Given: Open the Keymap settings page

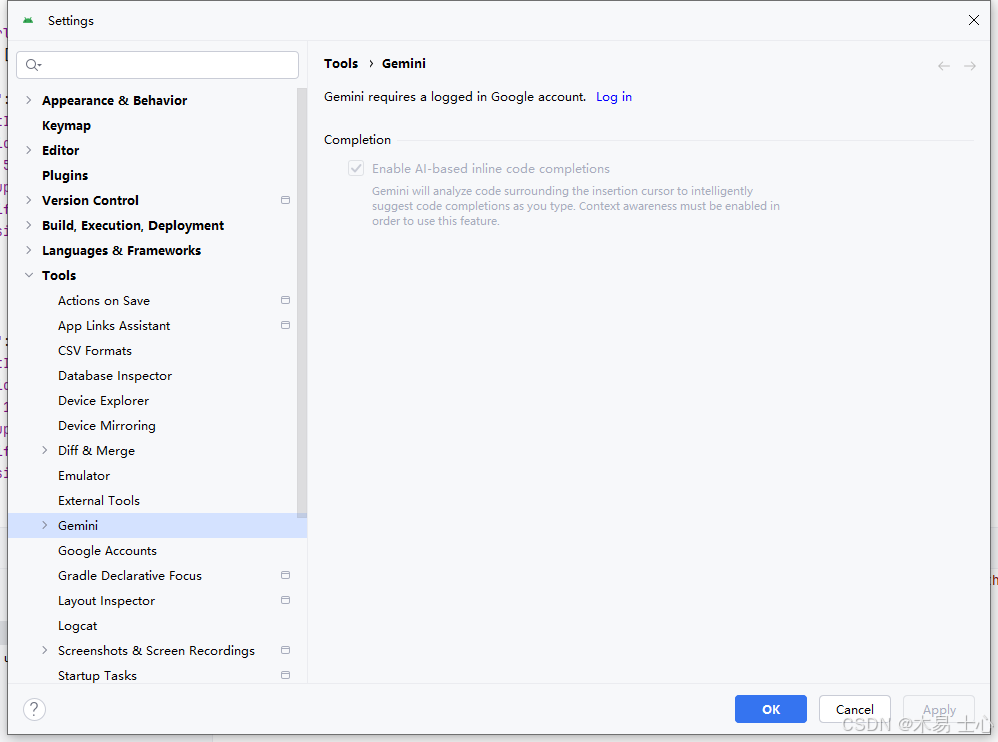Looking at the screenshot, I should coord(66,125).
